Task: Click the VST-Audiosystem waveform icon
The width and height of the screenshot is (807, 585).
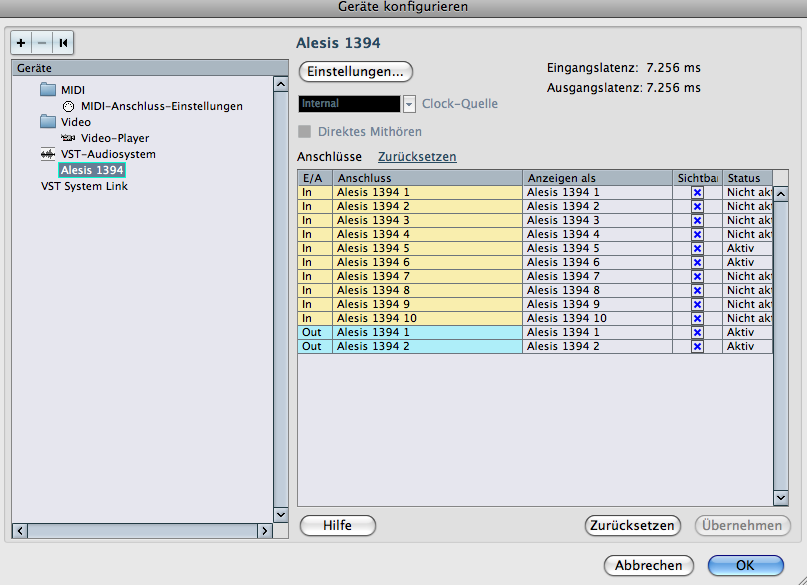Action: click(48, 154)
